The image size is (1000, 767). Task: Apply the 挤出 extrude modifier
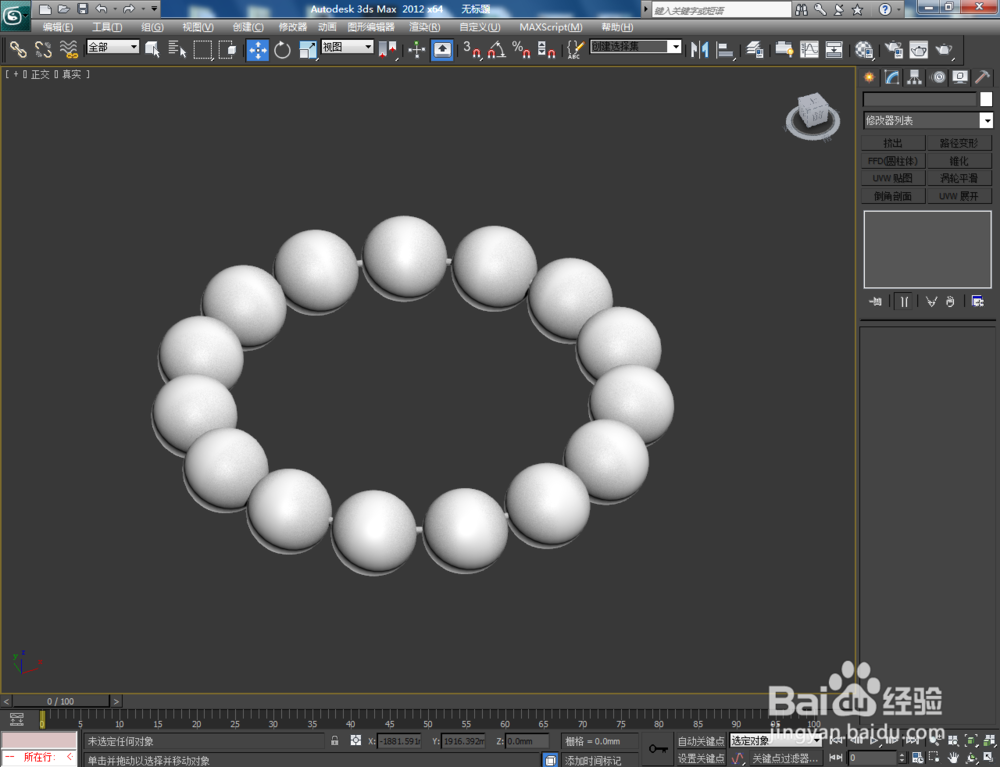coord(894,142)
